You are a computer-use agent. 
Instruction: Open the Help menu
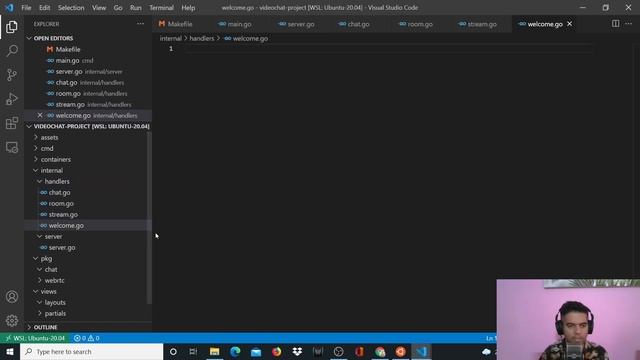coord(188,8)
